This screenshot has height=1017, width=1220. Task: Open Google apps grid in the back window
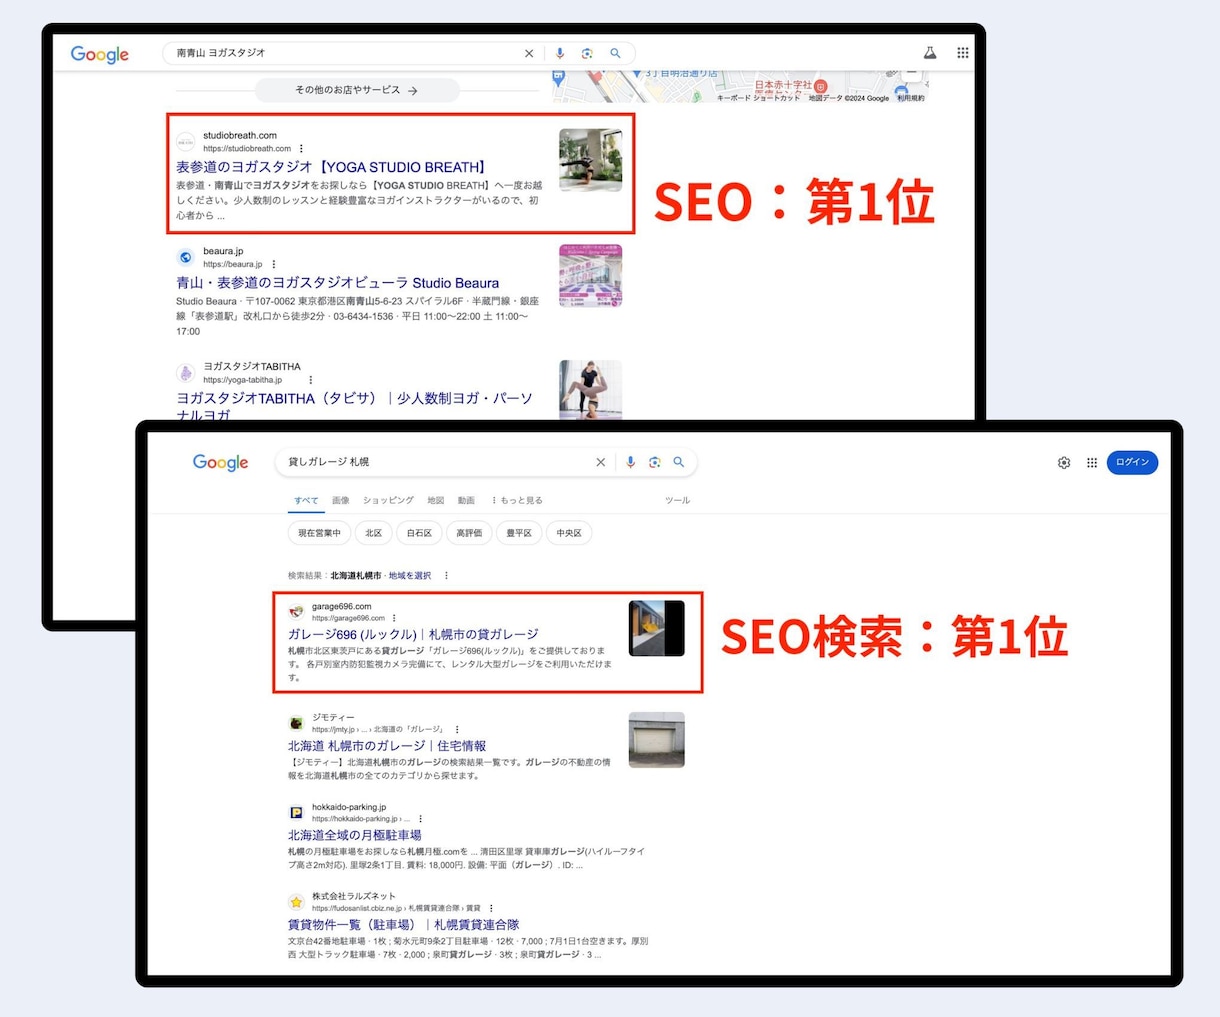[x=962, y=53]
